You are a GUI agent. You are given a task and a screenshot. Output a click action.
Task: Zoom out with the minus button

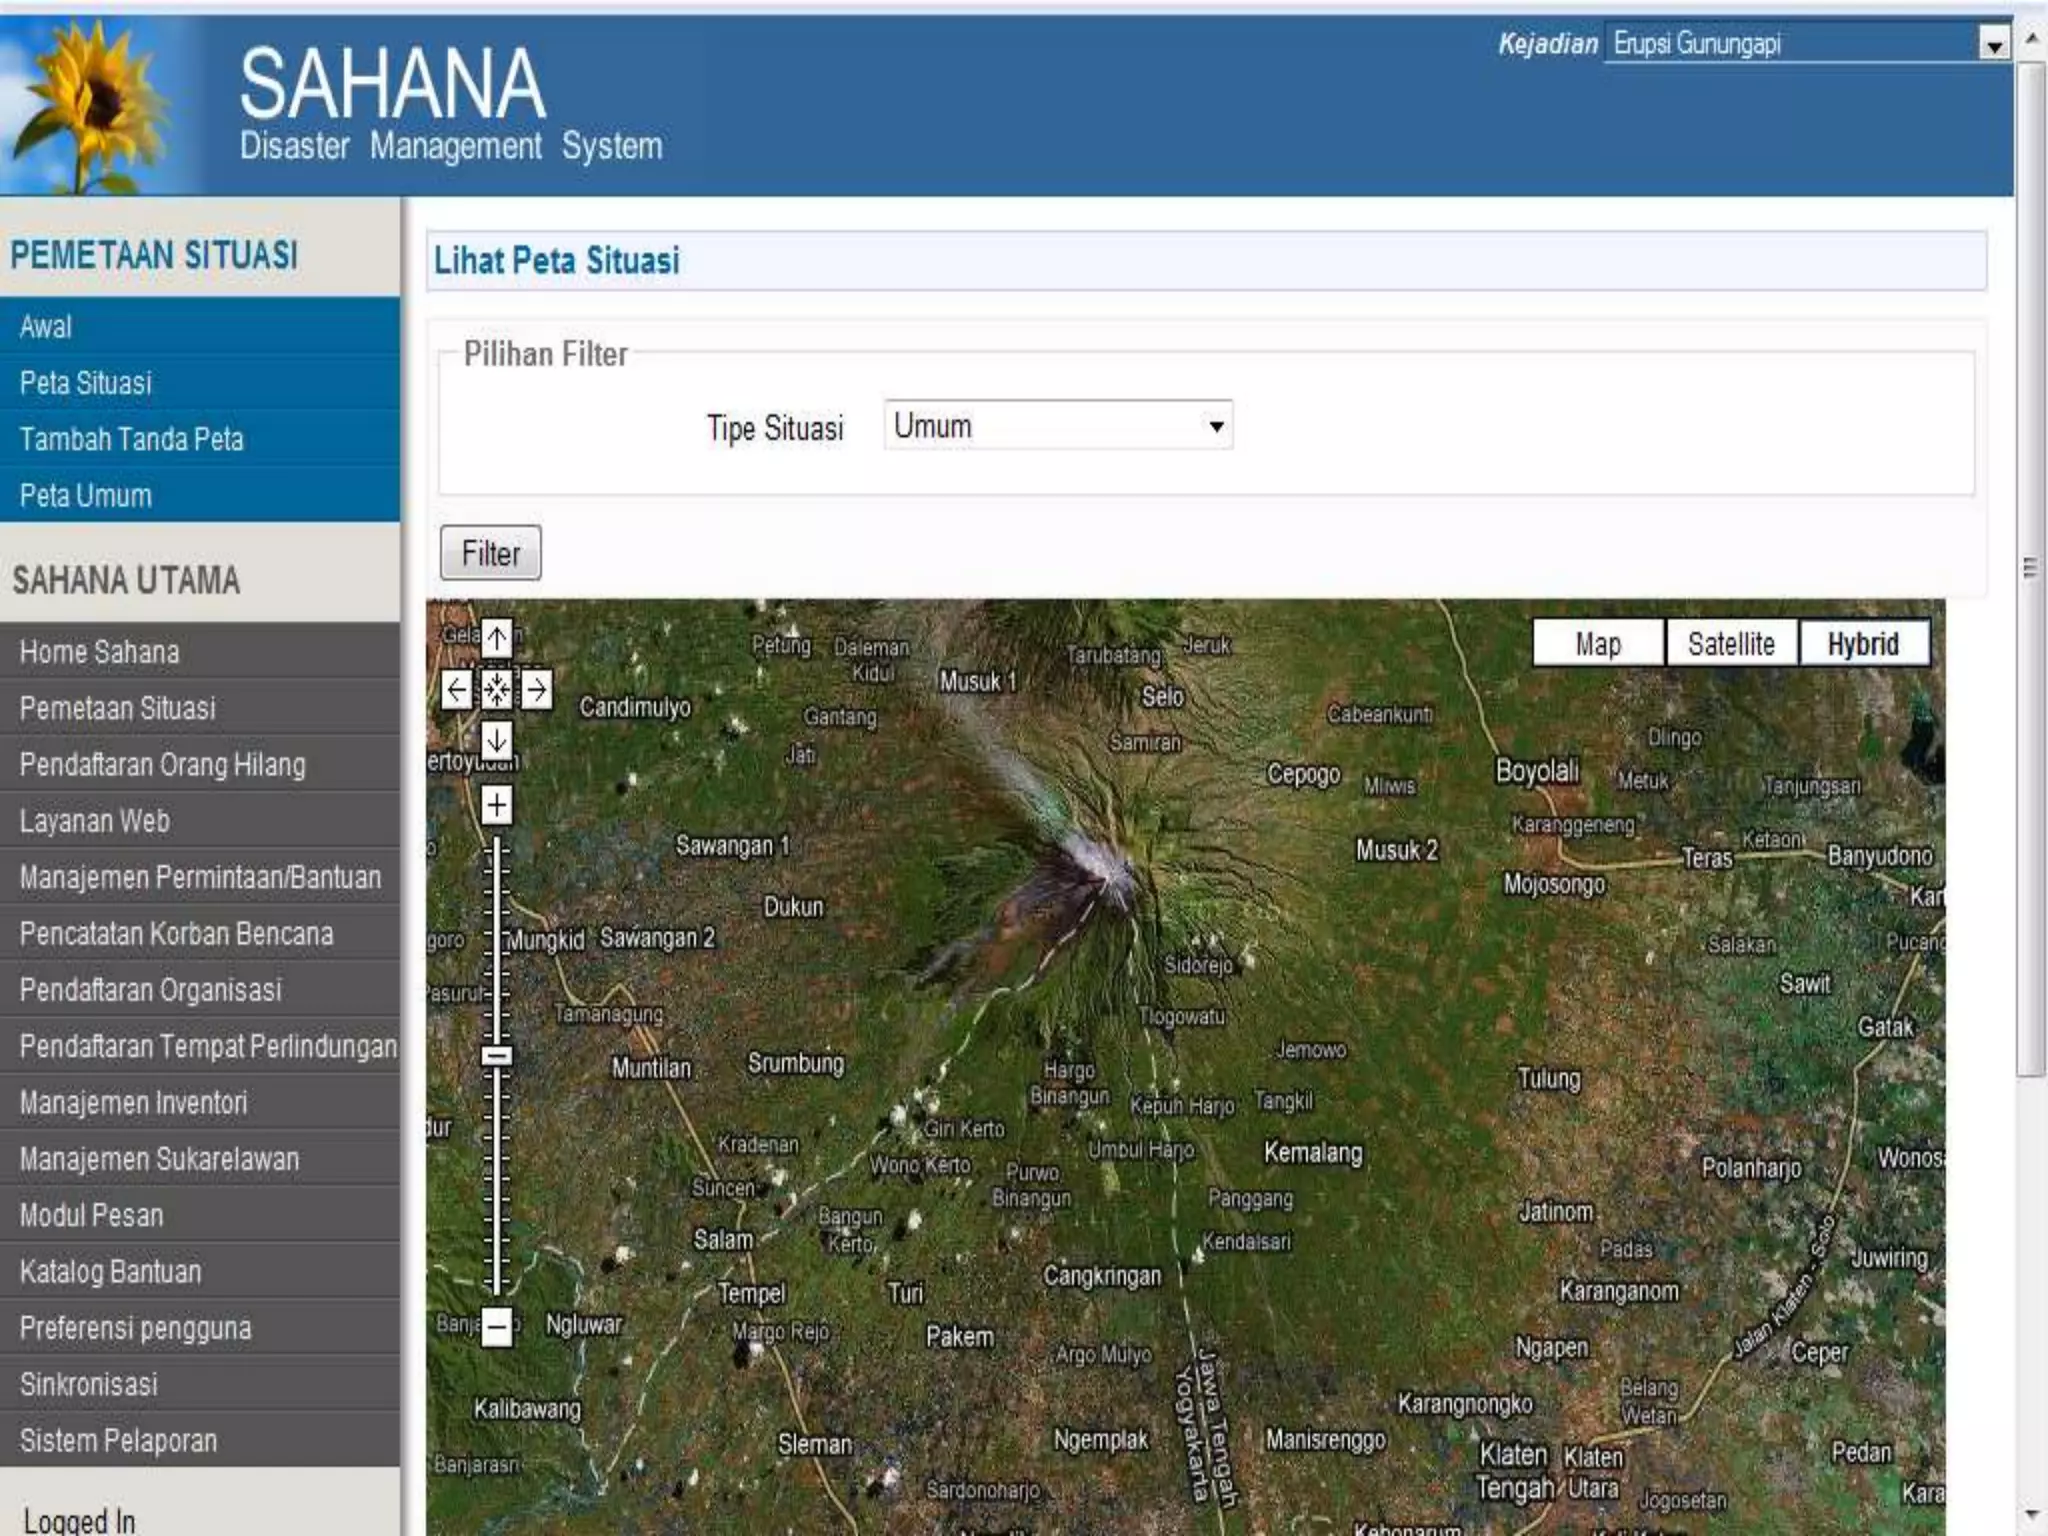pyautogui.click(x=497, y=1327)
